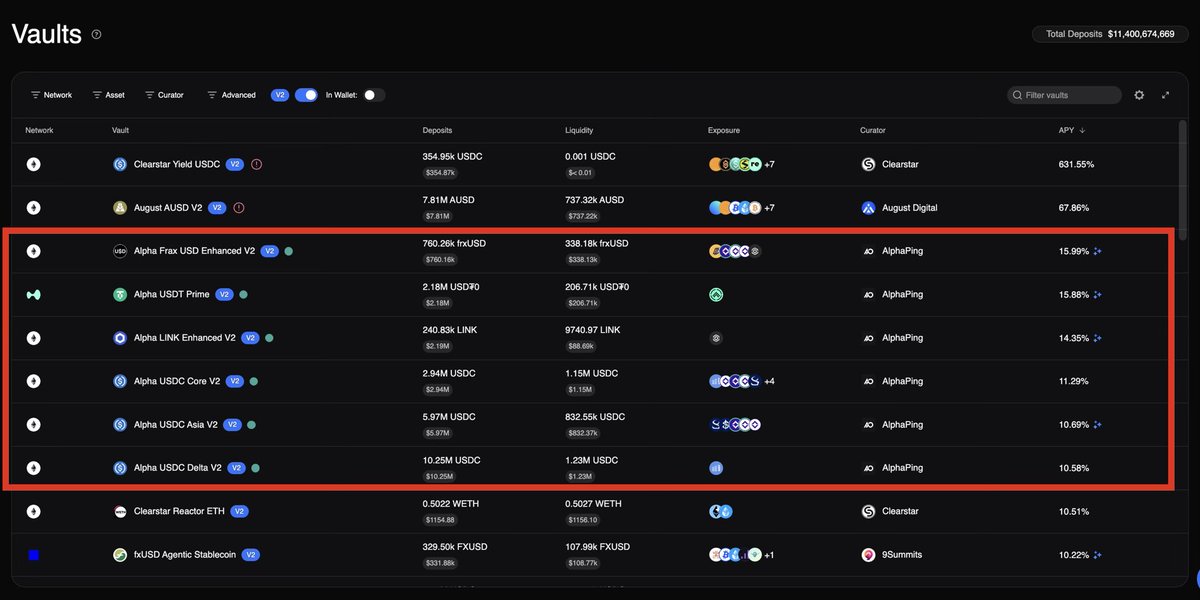Click the Alpha USDT Prime token icon
Viewport: 1200px width, 600px height.
click(120, 295)
